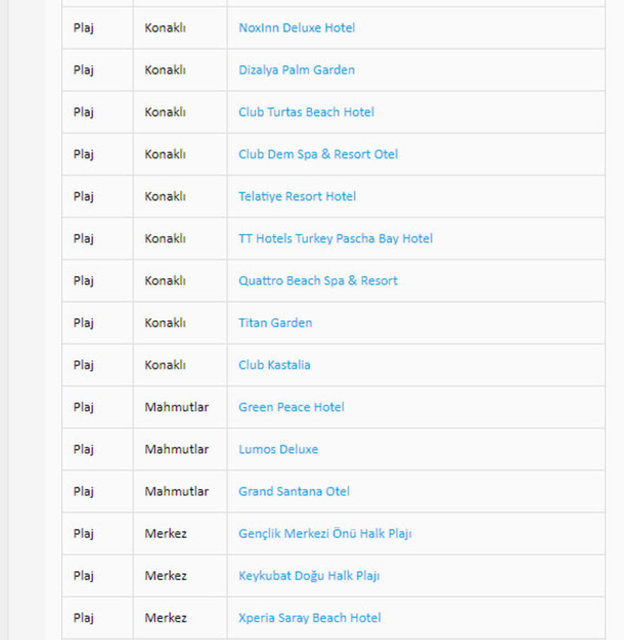Open the Club Kastalia link
The image size is (624, 640).
(274, 365)
